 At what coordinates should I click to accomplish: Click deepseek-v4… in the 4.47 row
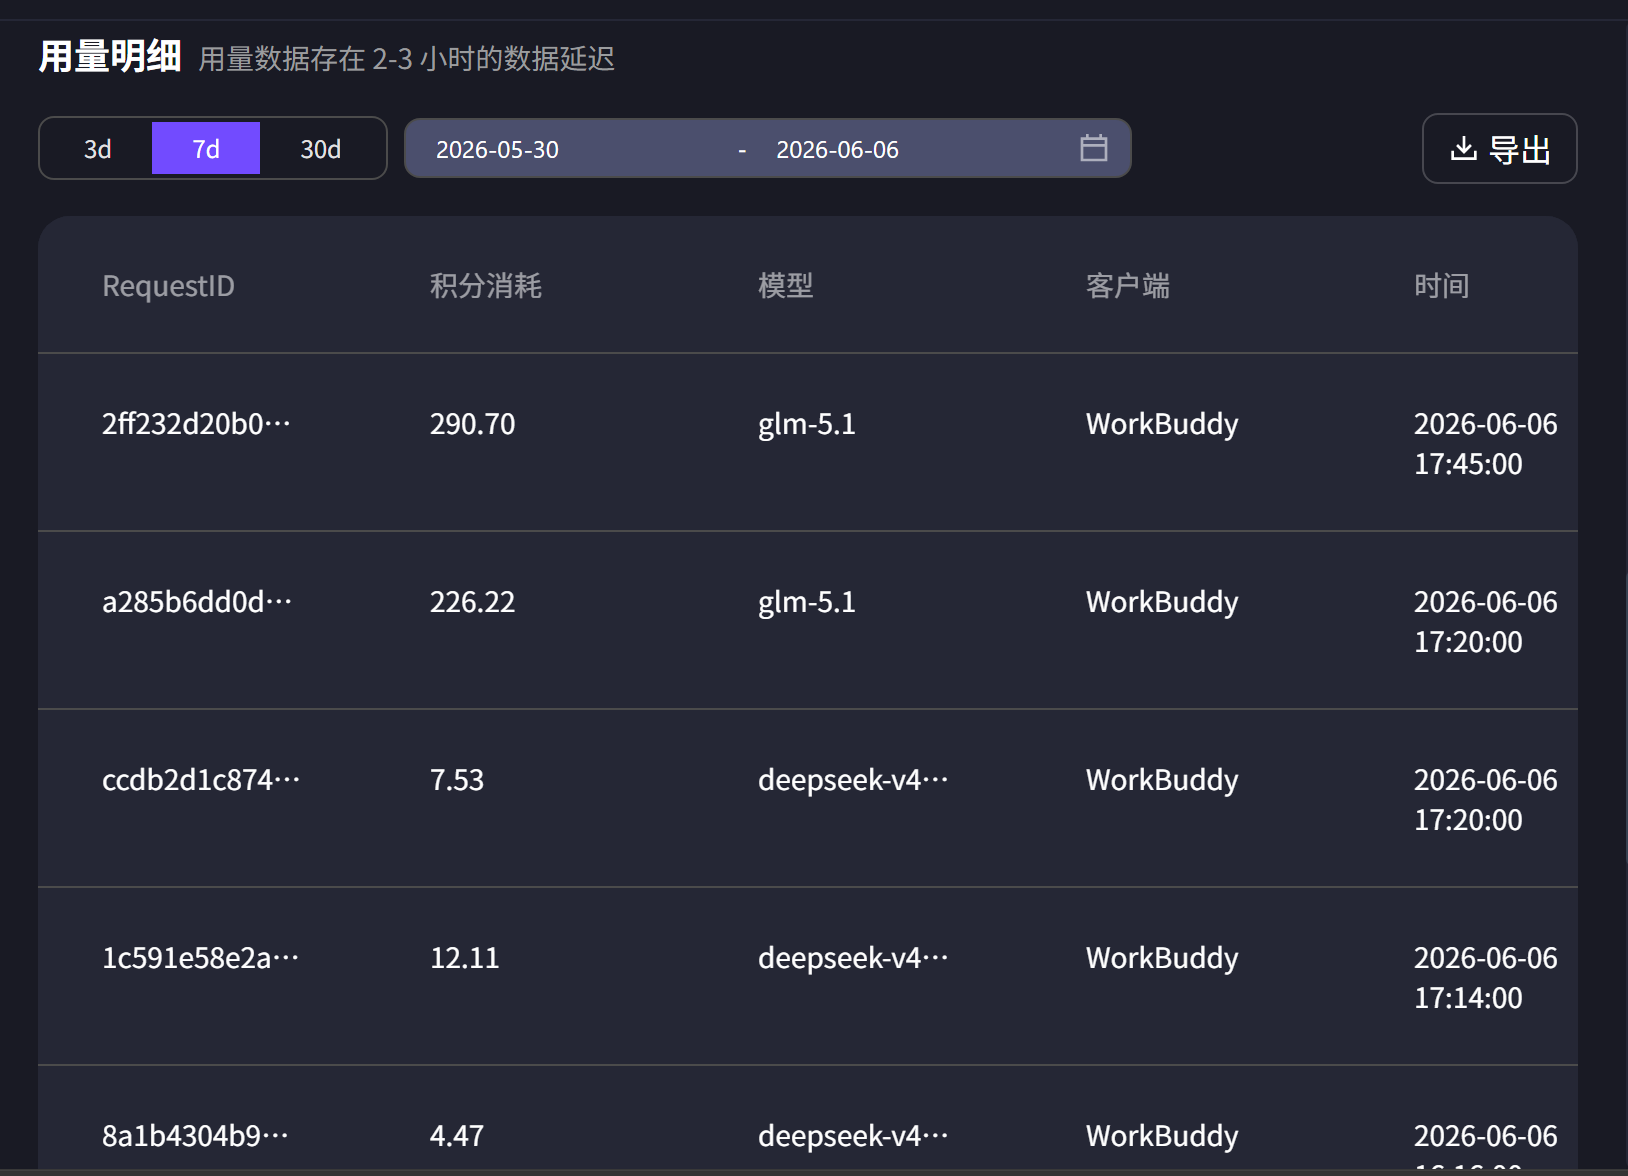pyautogui.click(x=853, y=1136)
